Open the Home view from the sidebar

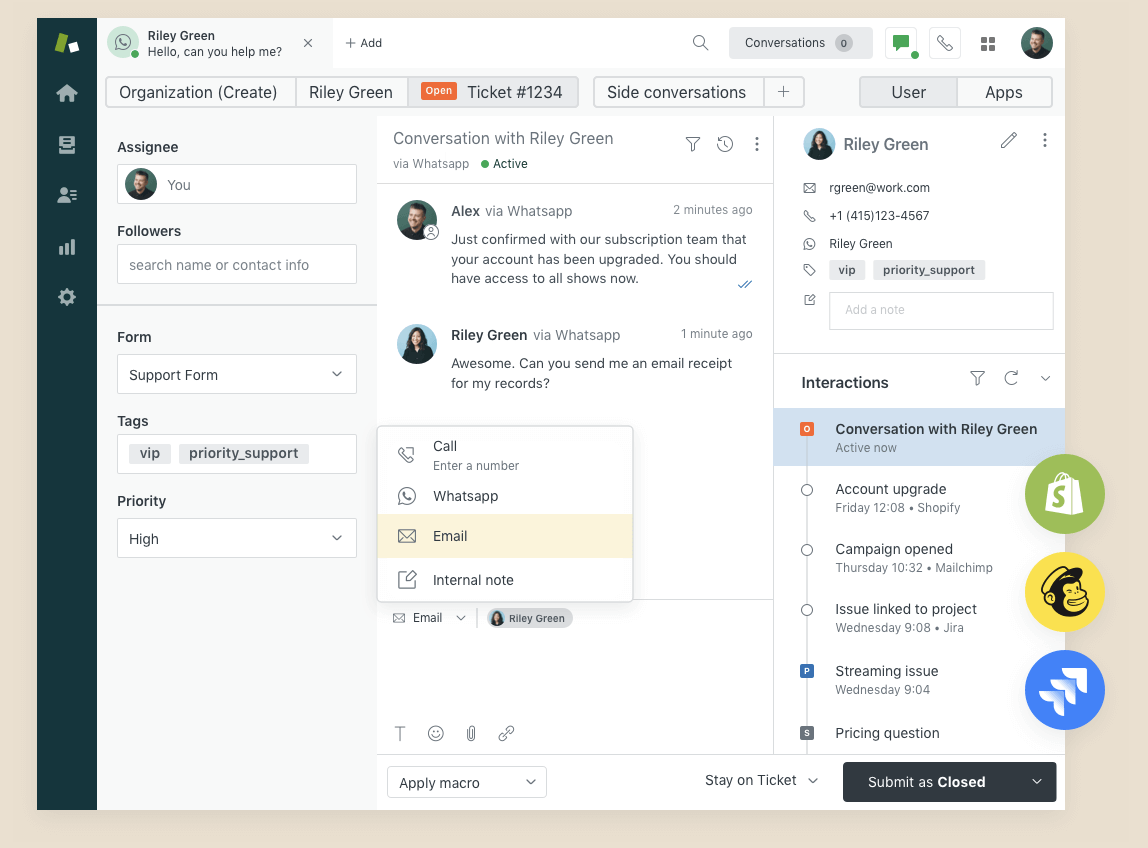tap(66, 92)
